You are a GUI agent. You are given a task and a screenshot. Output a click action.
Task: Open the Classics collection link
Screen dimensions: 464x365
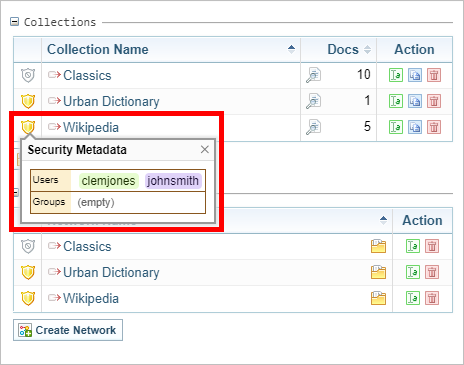point(87,75)
